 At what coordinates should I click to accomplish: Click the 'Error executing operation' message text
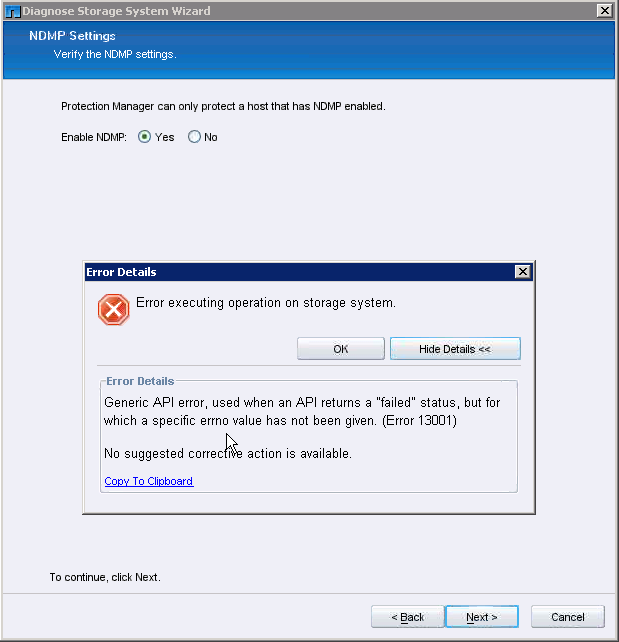tap(266, 302)
